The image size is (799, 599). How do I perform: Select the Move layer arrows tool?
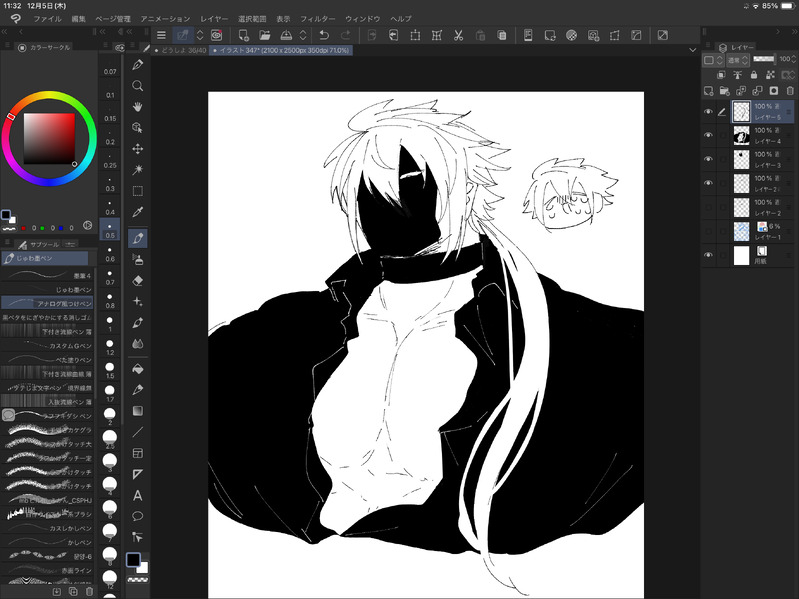(x=138, y=149)
